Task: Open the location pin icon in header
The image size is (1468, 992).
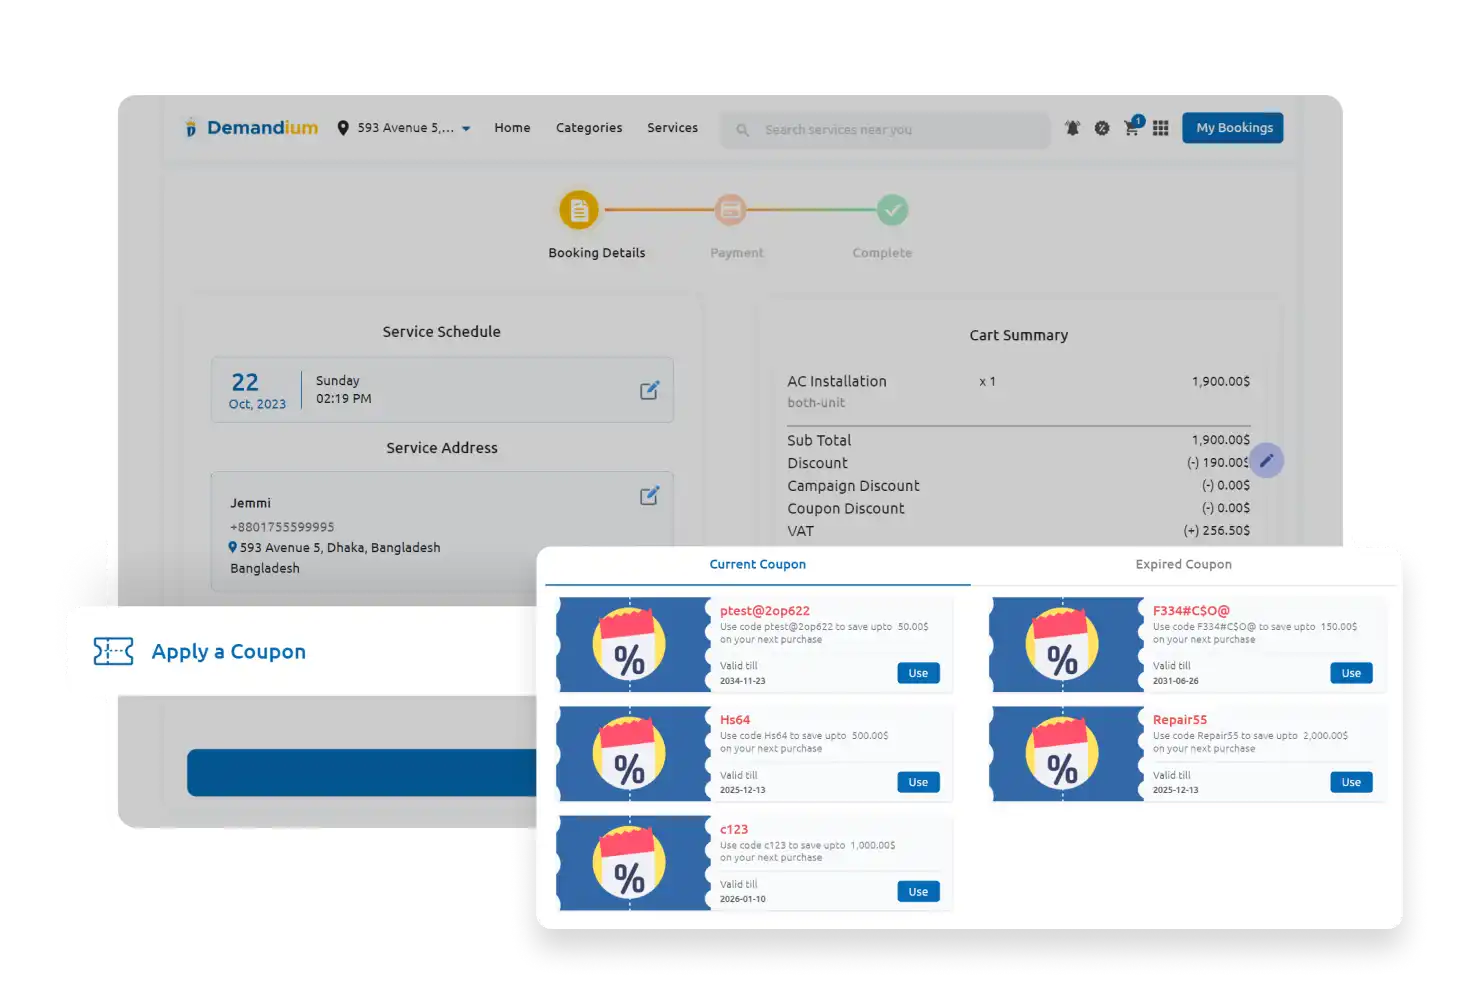Action: click(x=343, y=128)
